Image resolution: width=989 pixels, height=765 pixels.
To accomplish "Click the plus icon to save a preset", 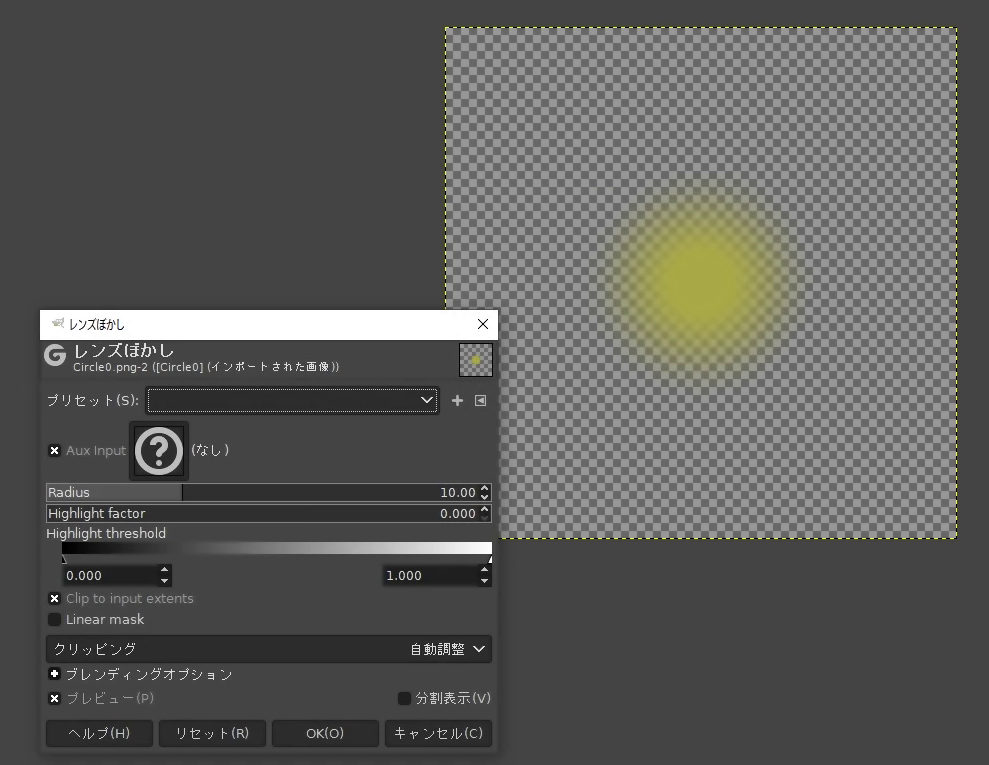I will [x=457, y=400].
